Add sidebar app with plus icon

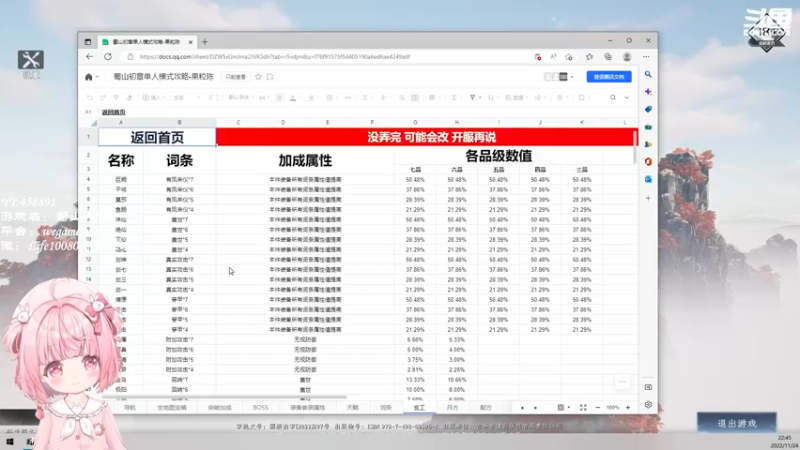[648, 198]
